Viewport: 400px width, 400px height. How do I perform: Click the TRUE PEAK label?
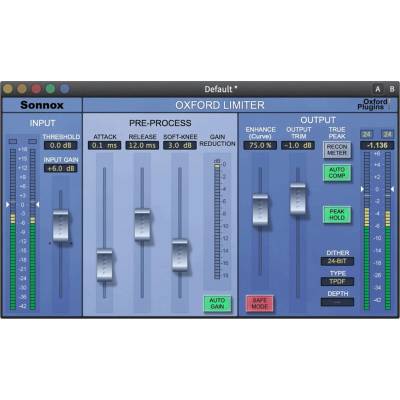coord(337,133)
